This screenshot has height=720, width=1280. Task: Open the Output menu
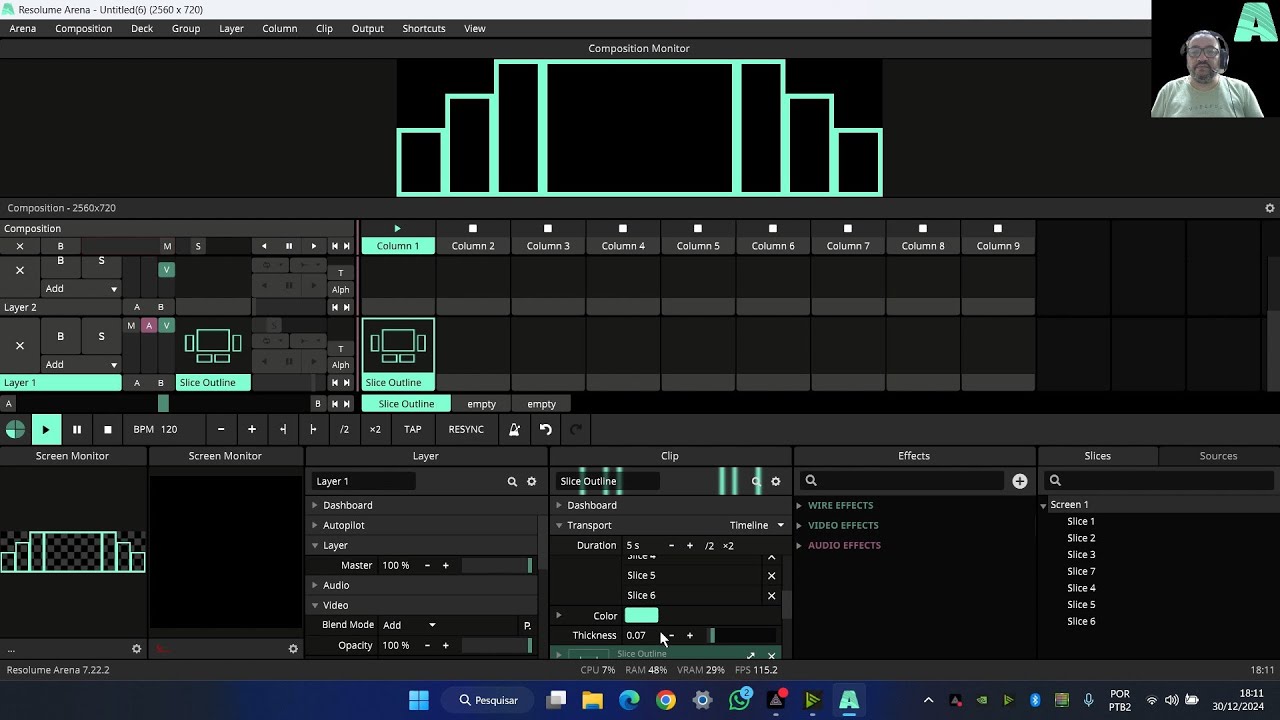[x=367, y=28]
